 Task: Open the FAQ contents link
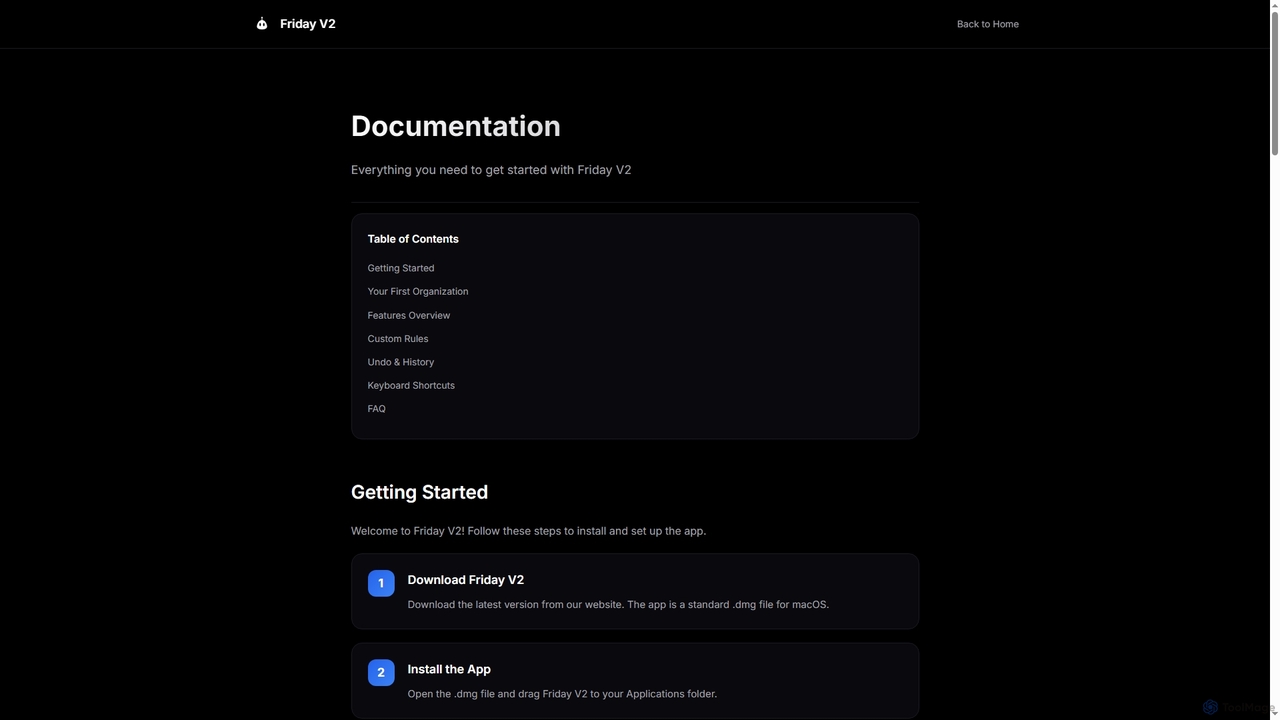tap(376, 409)
